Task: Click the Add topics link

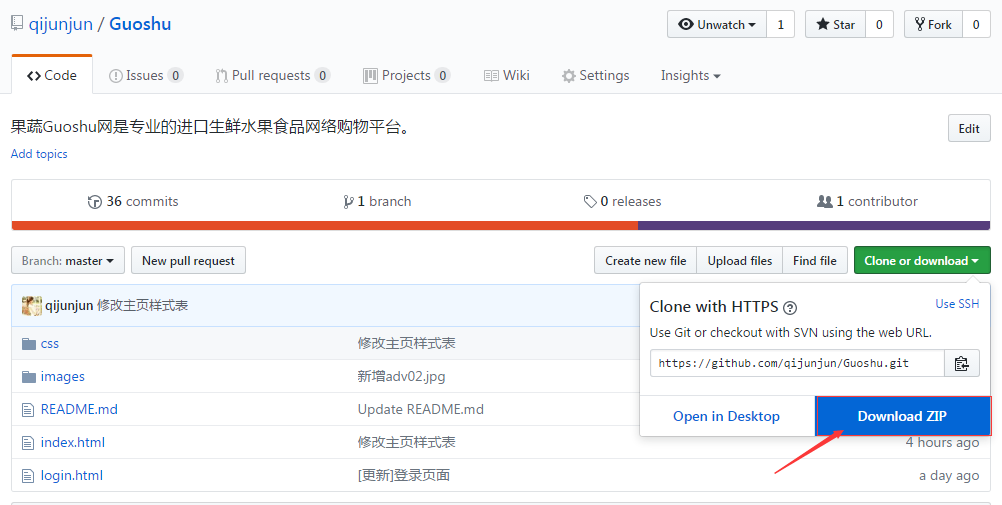Action: 39,154
